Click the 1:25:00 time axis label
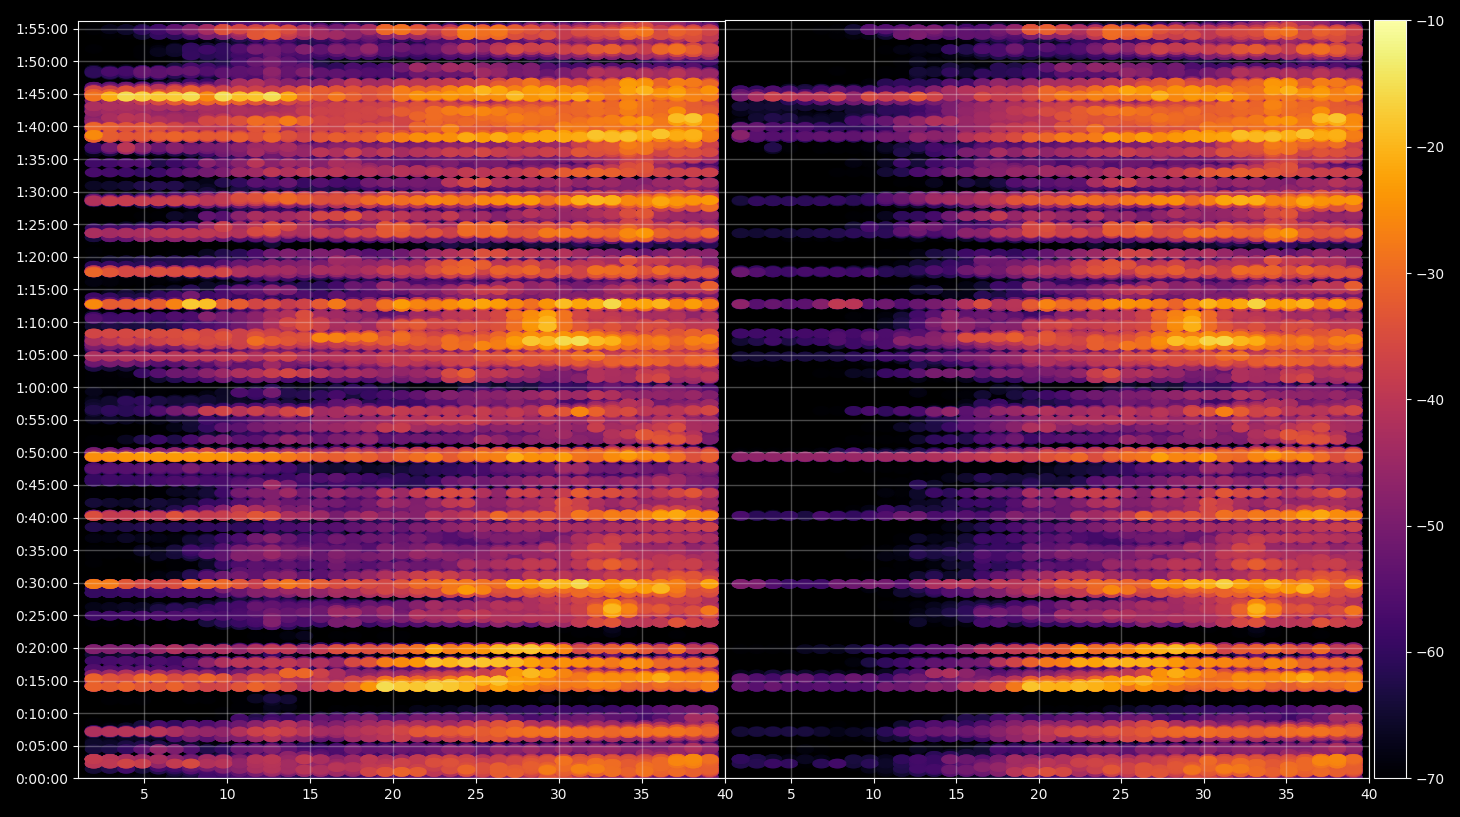The image size is (1460, 817). pyautogui.click(x=42, y=225)
